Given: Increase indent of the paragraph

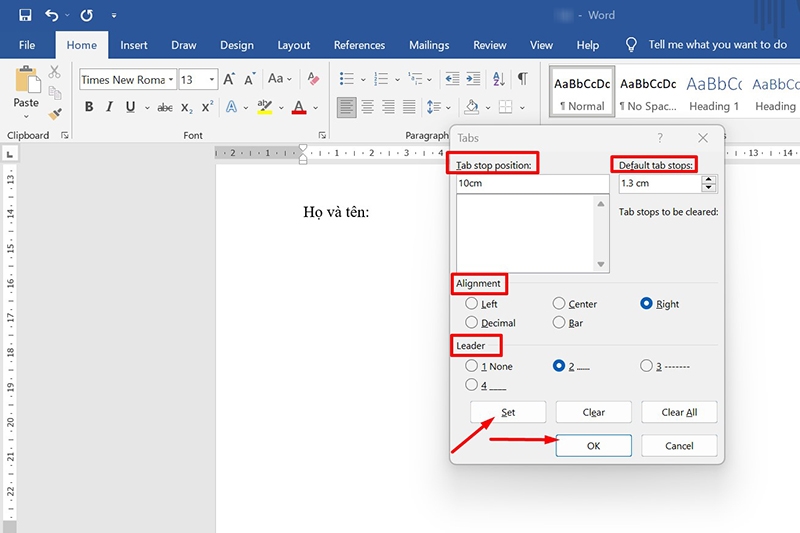Looking at the screenshot, I should tap(473, 79).
